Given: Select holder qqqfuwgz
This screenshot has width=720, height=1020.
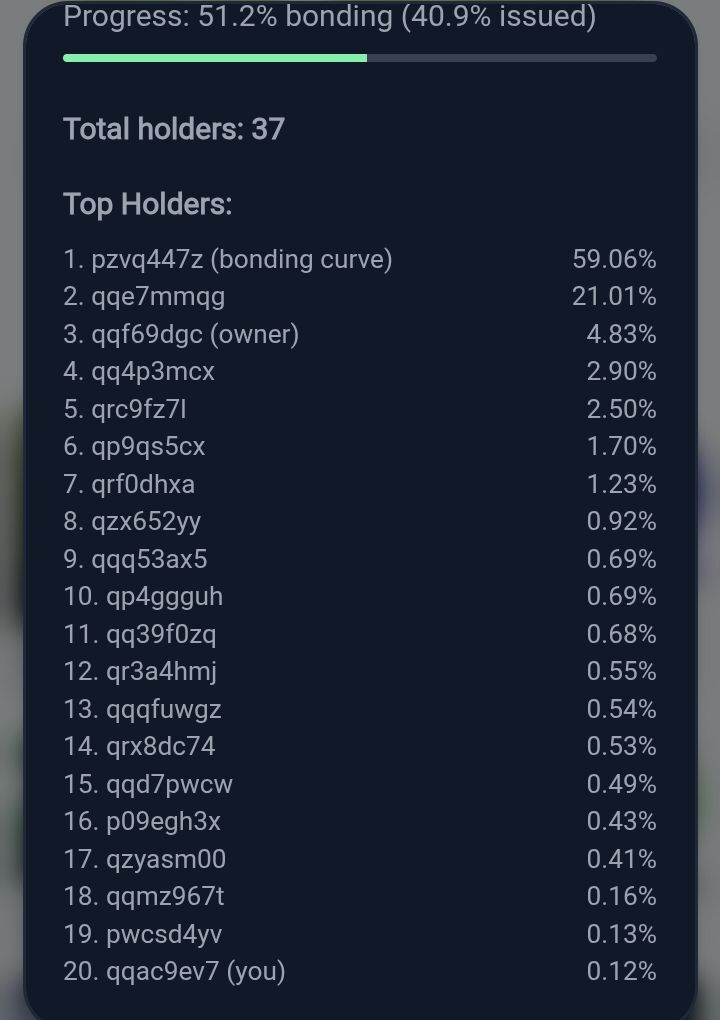Looking at the screenshot, I should click(360, 709).
